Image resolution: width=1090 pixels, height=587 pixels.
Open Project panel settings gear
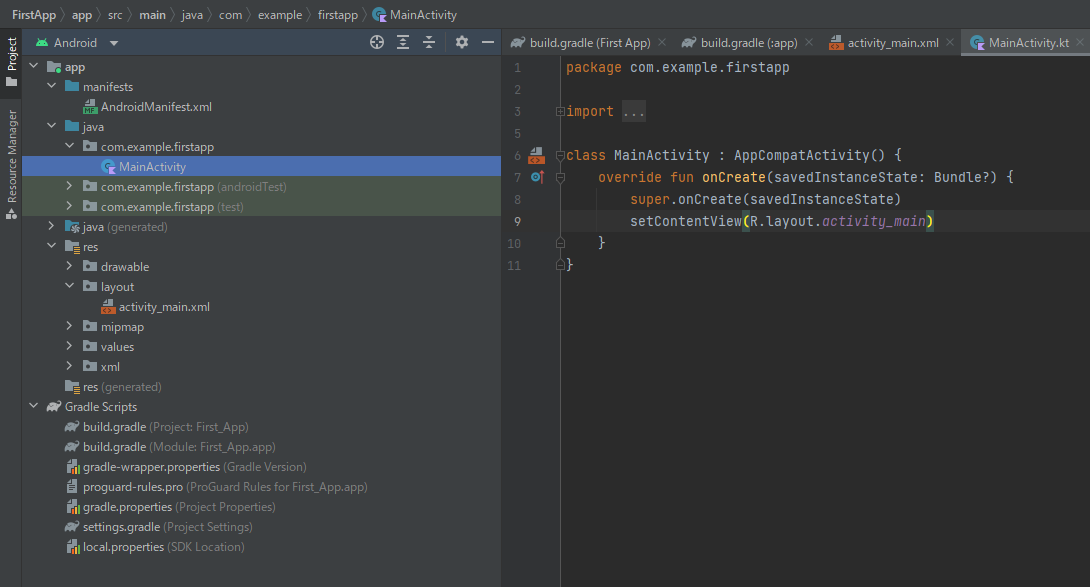461,42
